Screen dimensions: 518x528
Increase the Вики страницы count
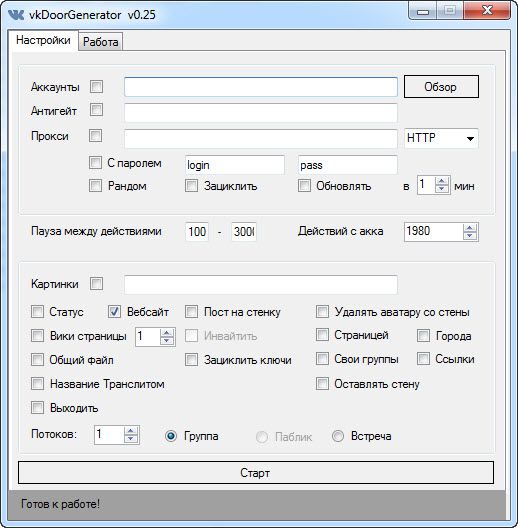click(x=167, y=333)
